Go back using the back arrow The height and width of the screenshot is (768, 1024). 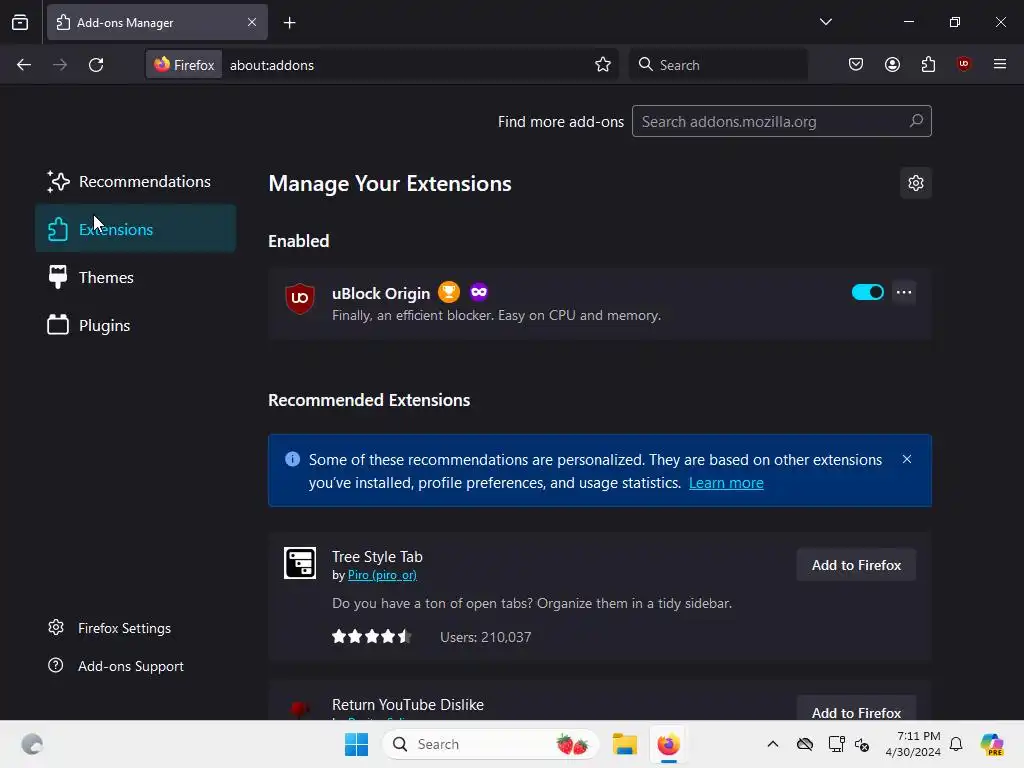coord(24,65)
